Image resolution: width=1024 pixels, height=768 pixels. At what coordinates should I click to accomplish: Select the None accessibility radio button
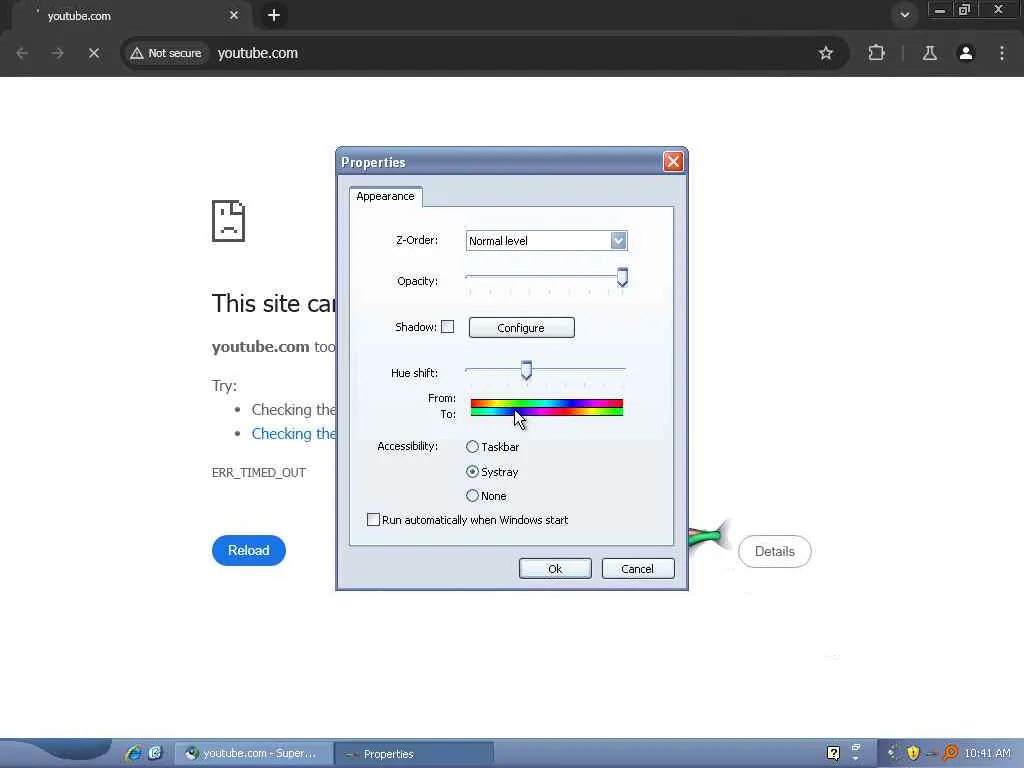click(x=472, y=496)
